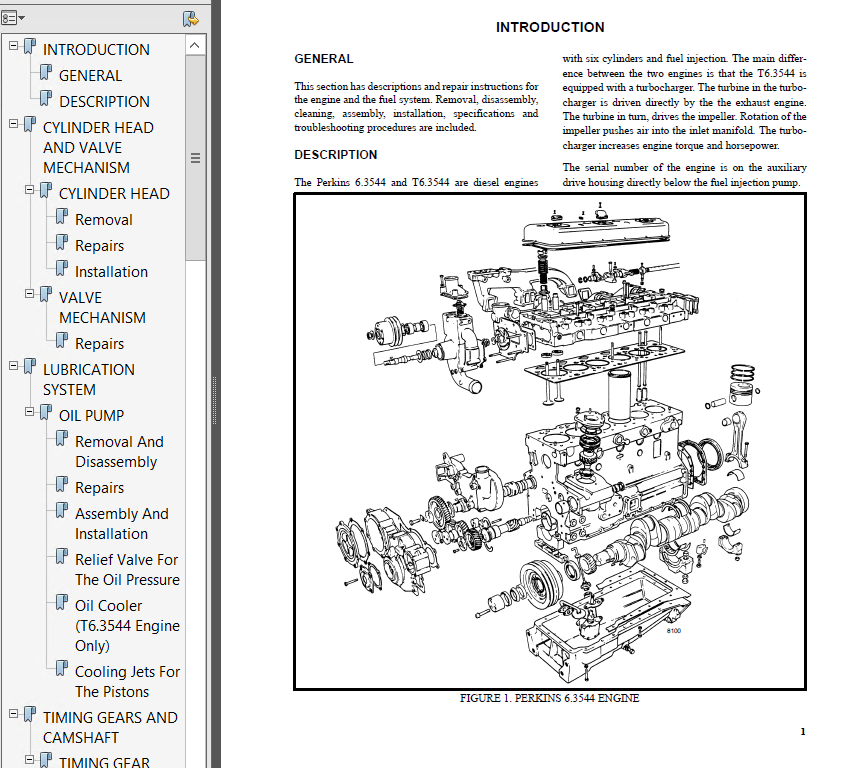This screenshot has width=841, height=768.
Task: Go to Removal And Disassembly bookmark
Action: coord(119,452)
